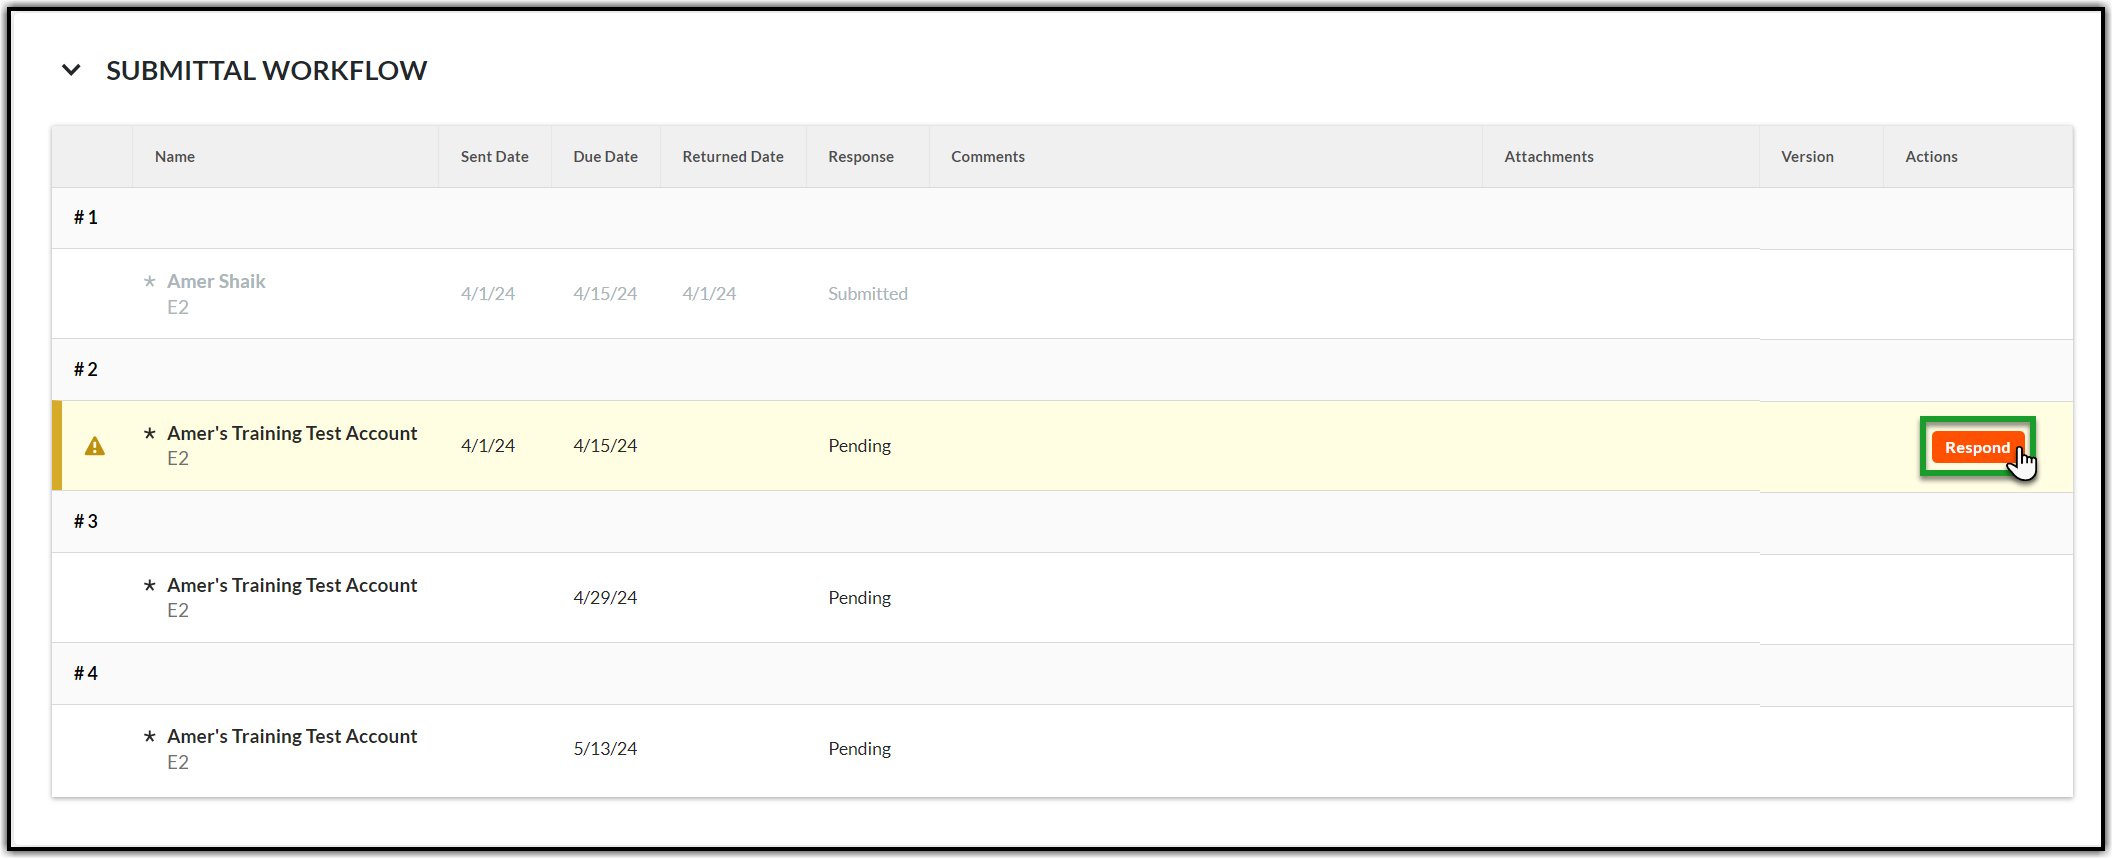
Task: Click star icon in step #2 row
Action: (x=150, y=434)
